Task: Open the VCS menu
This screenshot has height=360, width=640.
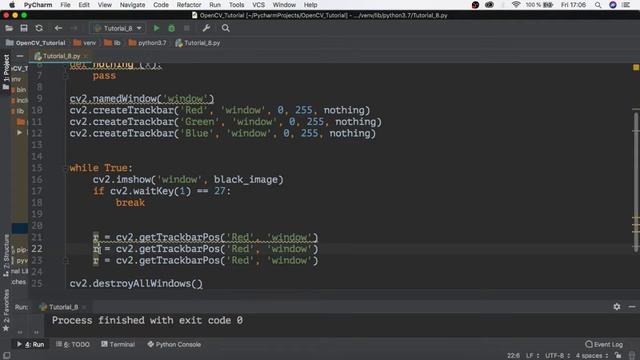Action: 258,5
